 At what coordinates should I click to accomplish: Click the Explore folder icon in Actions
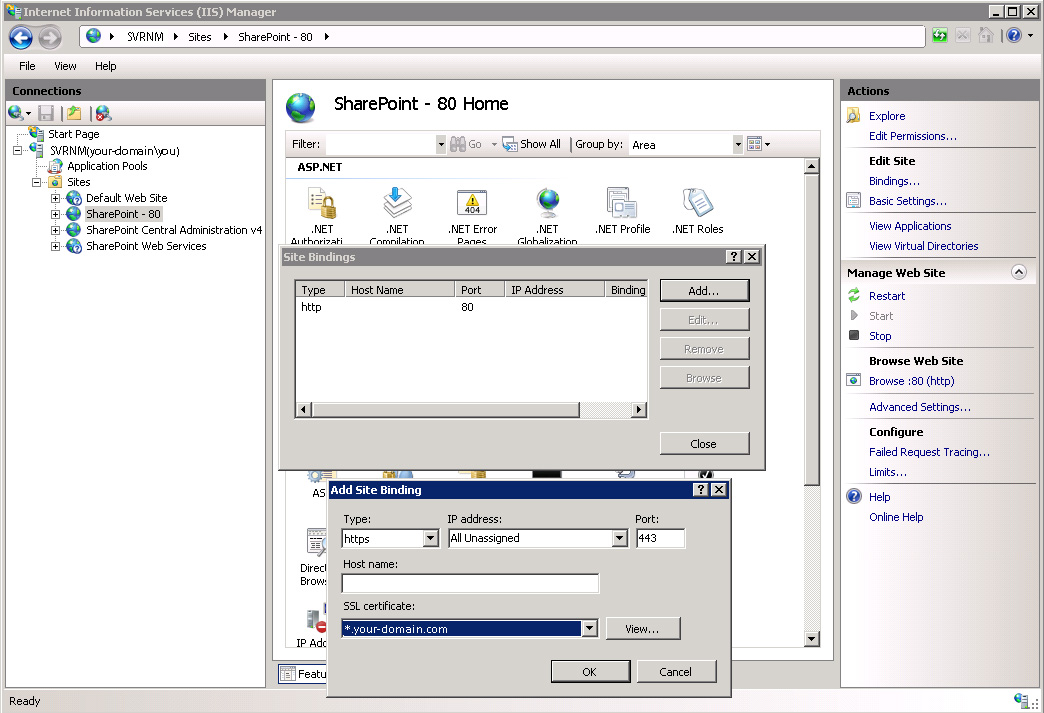pos(854,116)
